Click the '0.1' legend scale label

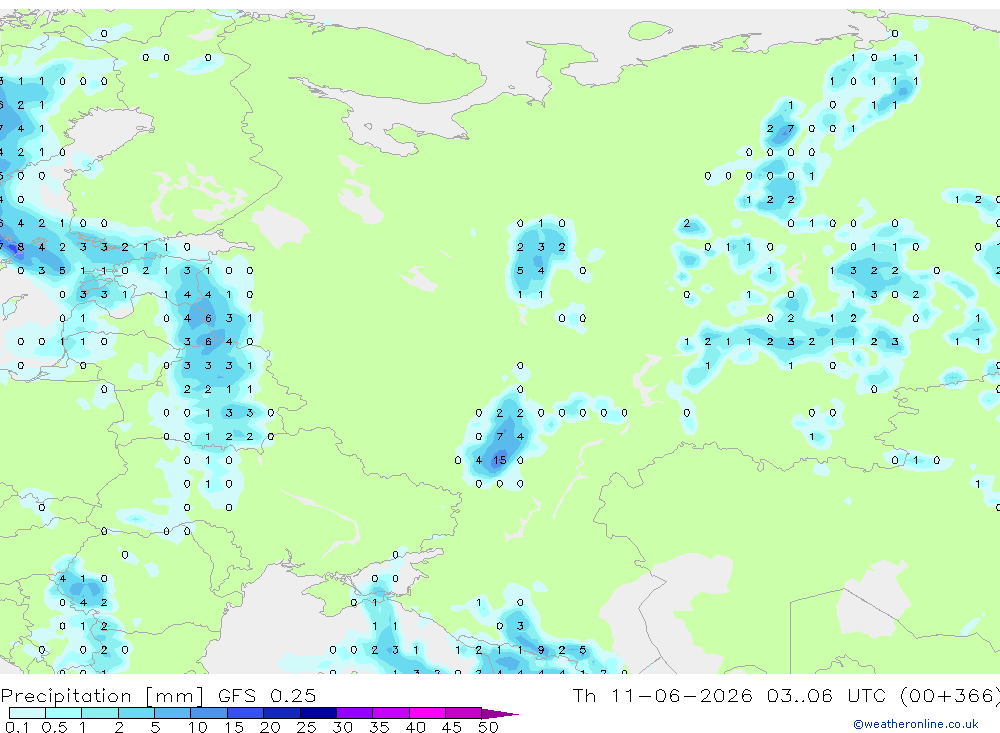[x=17, y=727]
